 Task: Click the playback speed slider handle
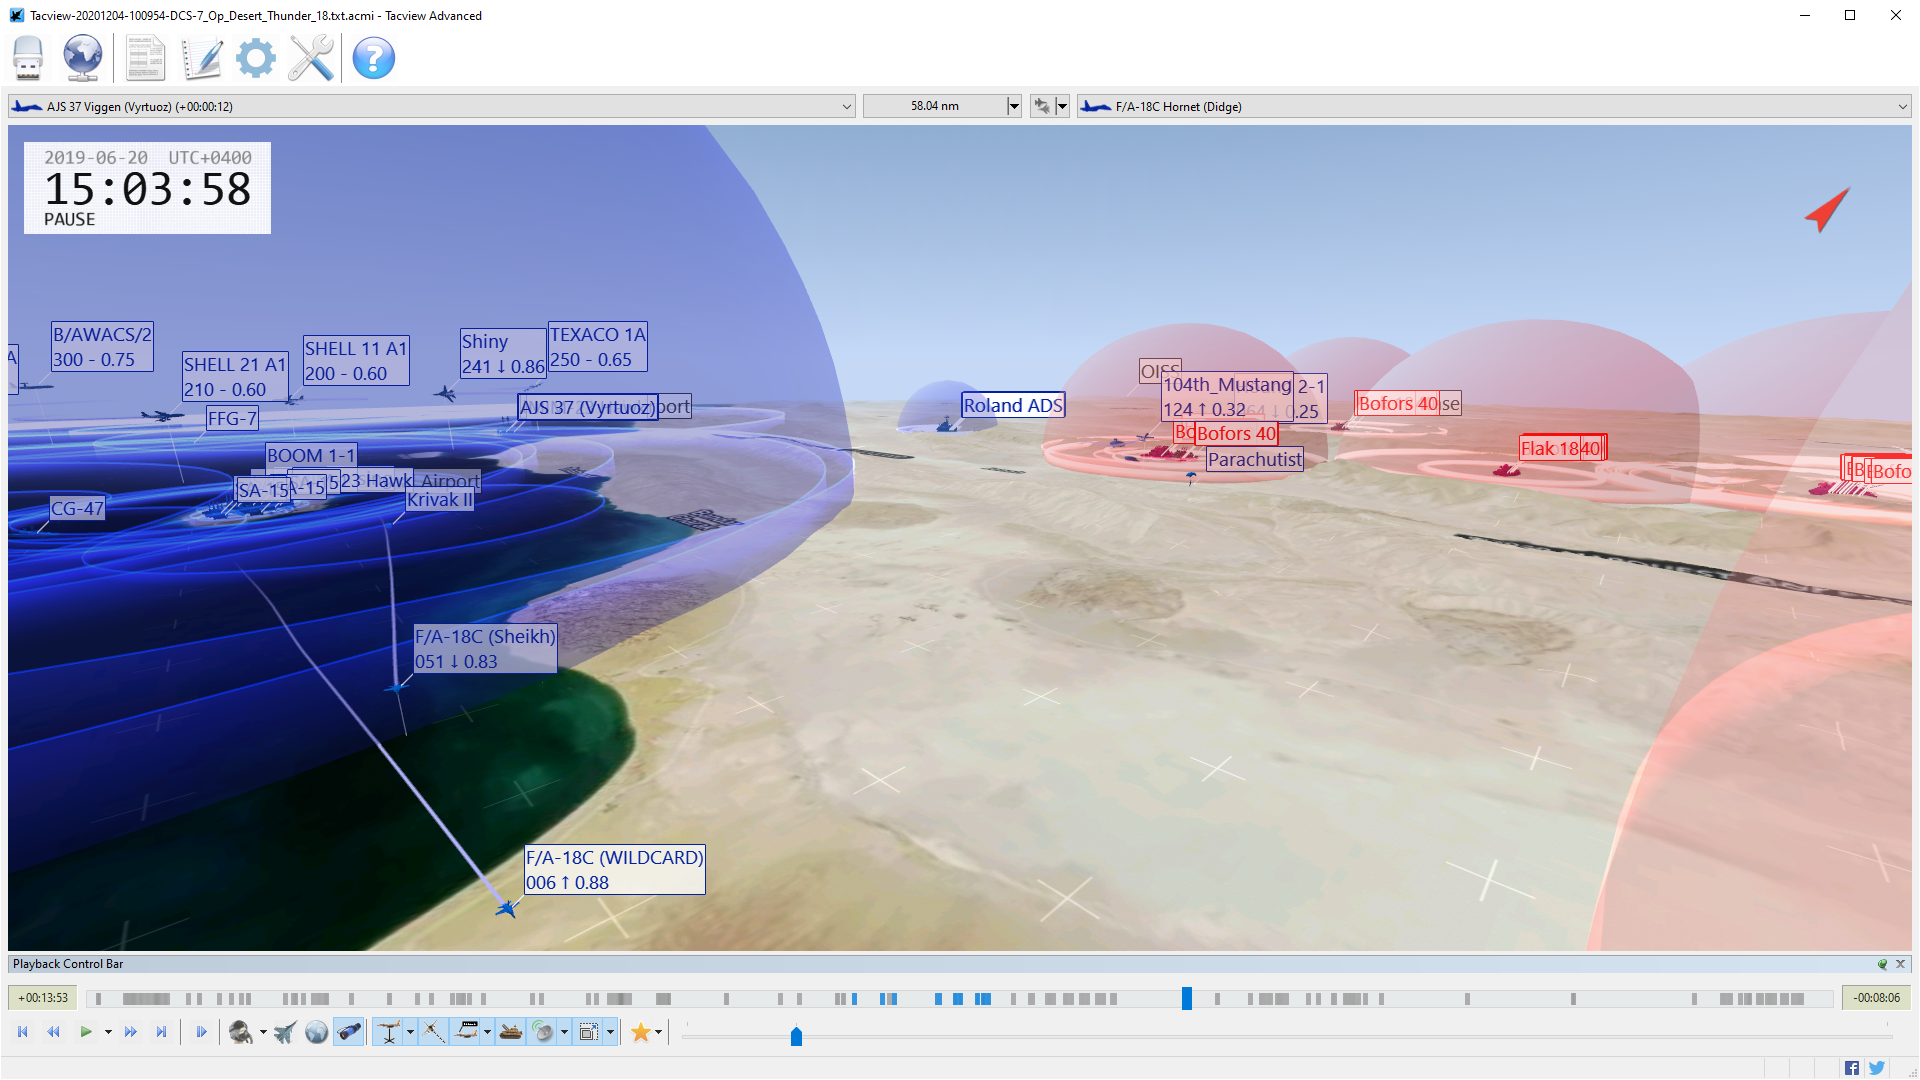[x=796, y=1036]
